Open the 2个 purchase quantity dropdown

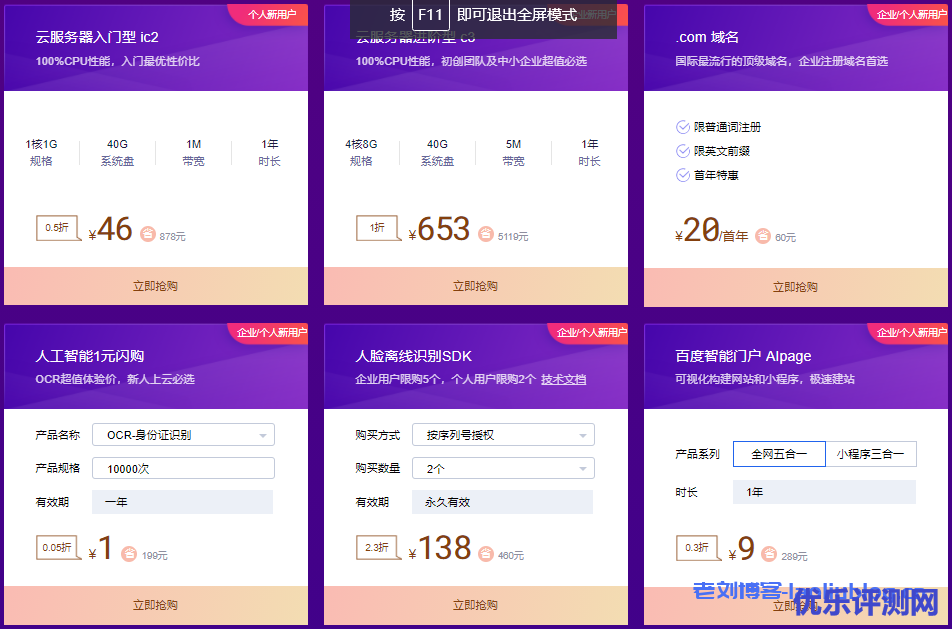(503, 468)
